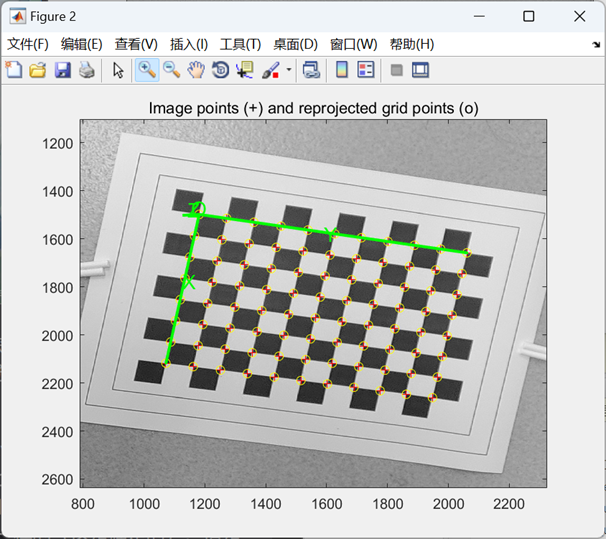Insert a colorbar using toolbar icon

[x=342, y=70]
